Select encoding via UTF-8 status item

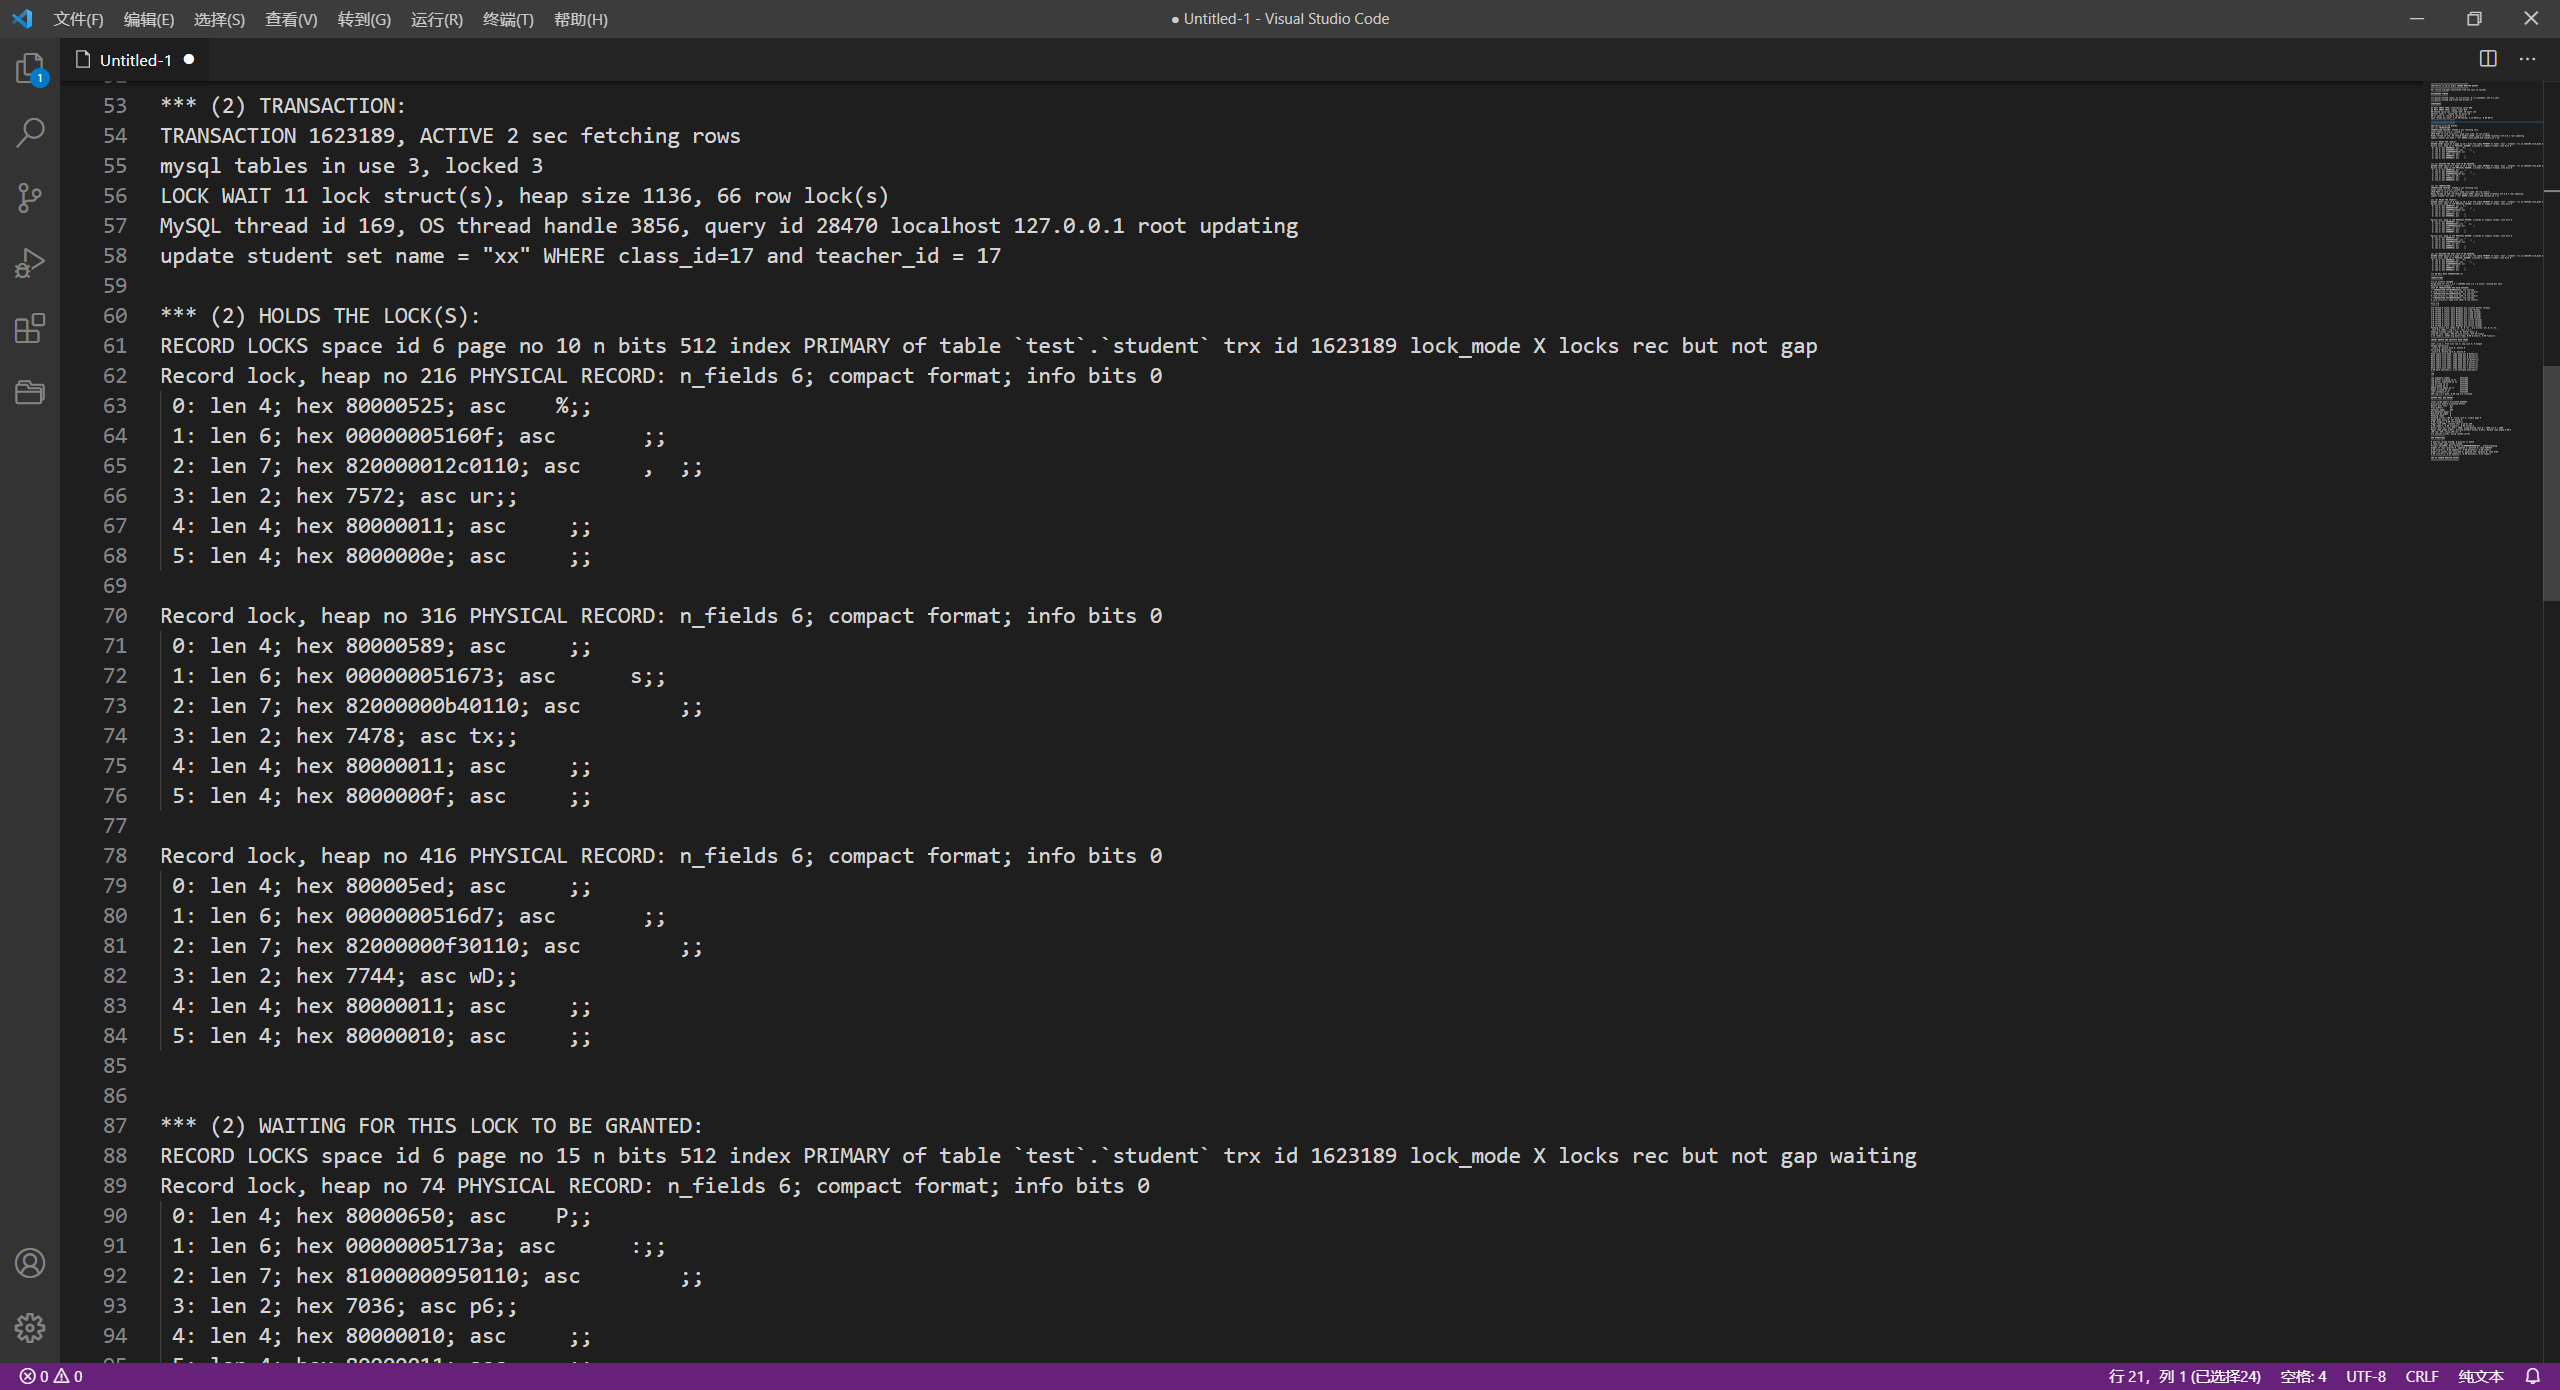click(2365, 1376)
